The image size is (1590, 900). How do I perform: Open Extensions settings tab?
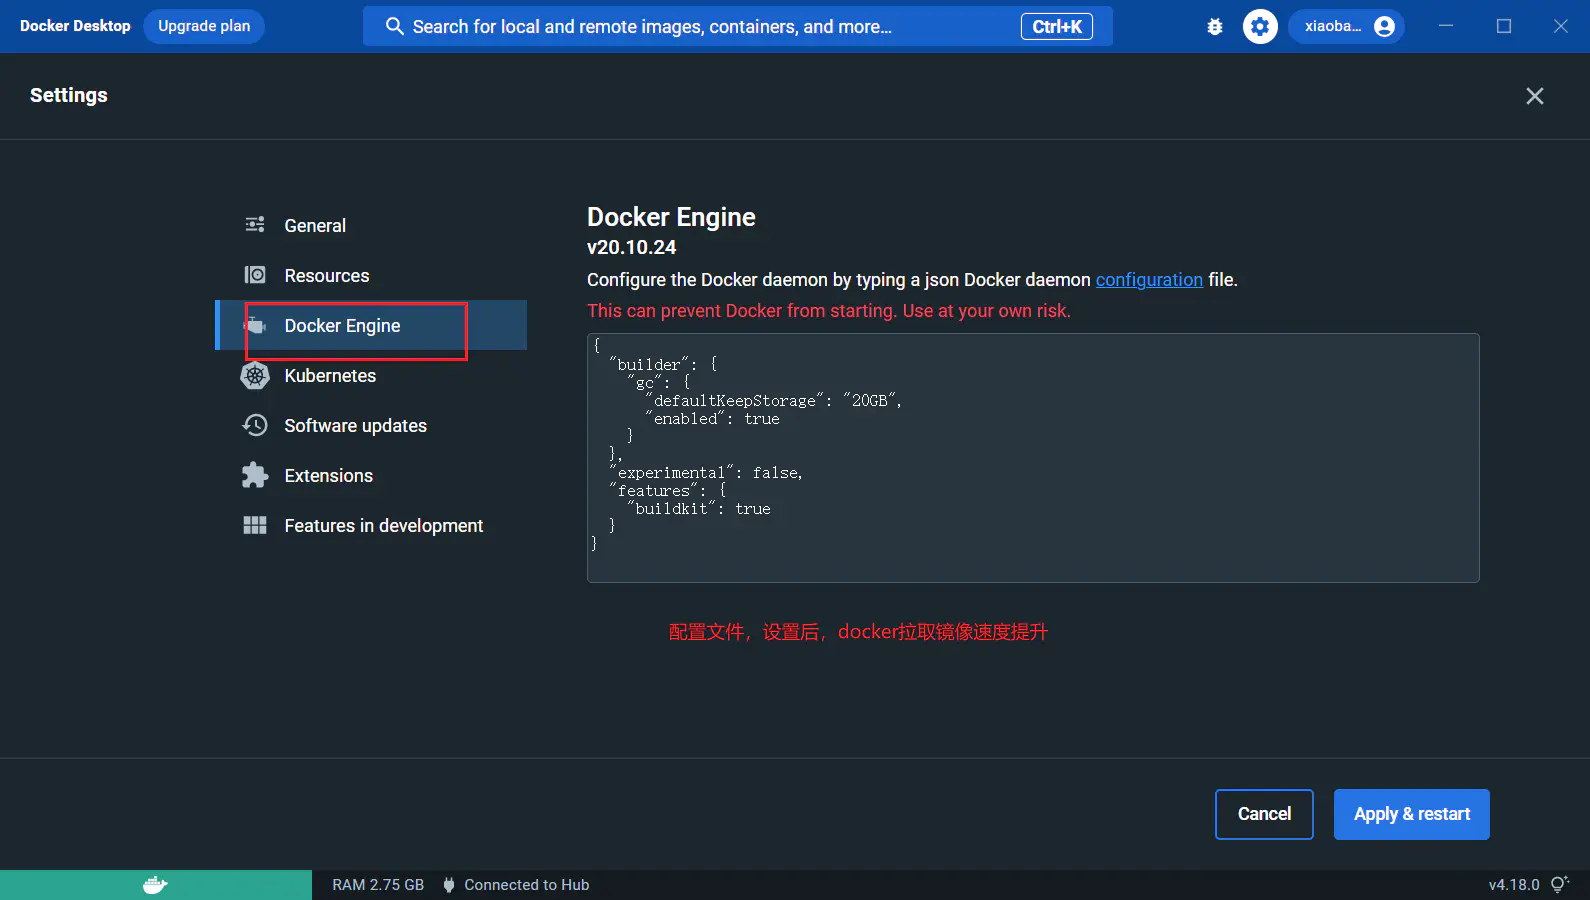pyautogui.click(x=371, y=475)
